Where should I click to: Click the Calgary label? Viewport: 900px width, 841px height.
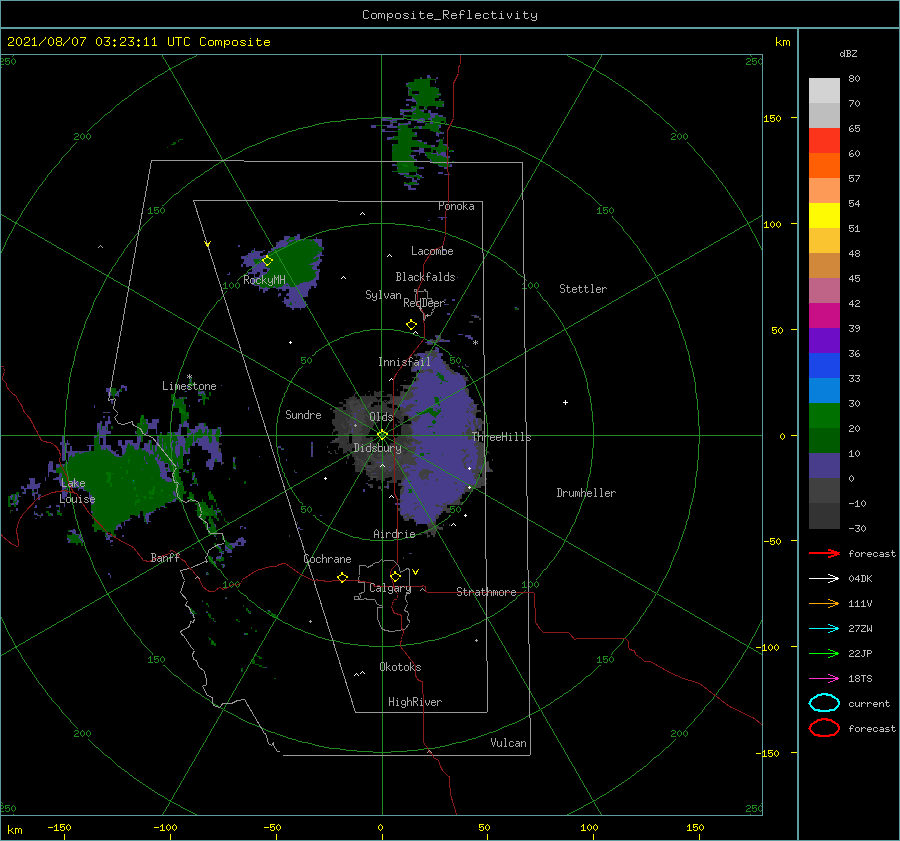pos(390,588)
